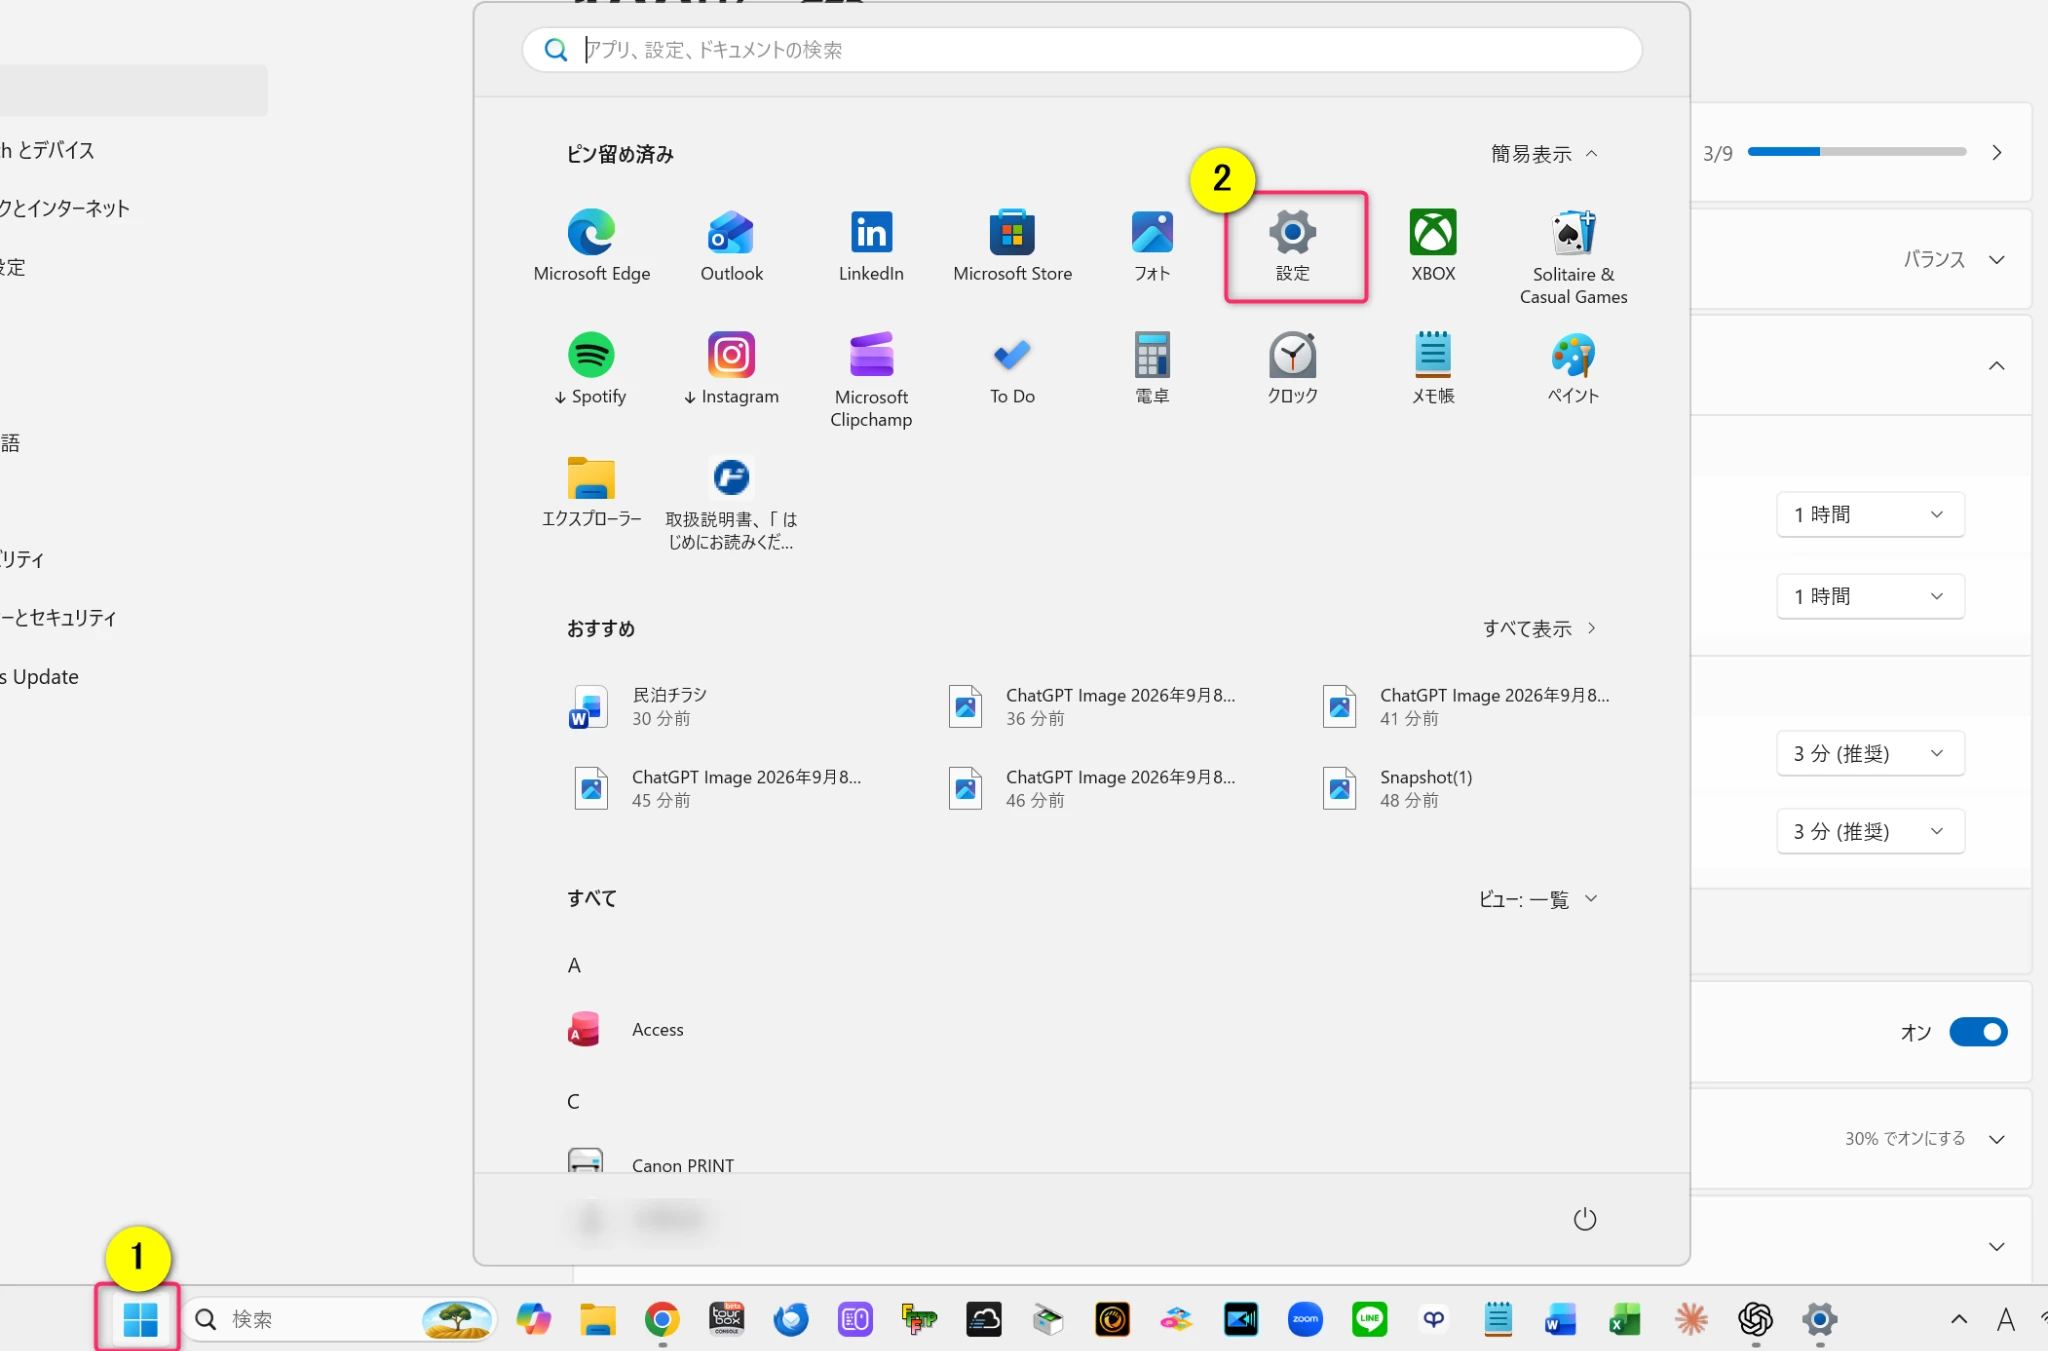The width and height of the screenshot is (2048, 1351).
Task: Launch the XBOX app
Action: click(x=1433, y=246)
